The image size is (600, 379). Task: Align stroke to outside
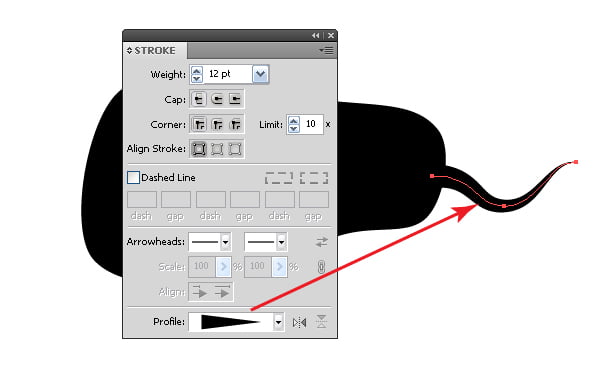click(x=235, y=149)
